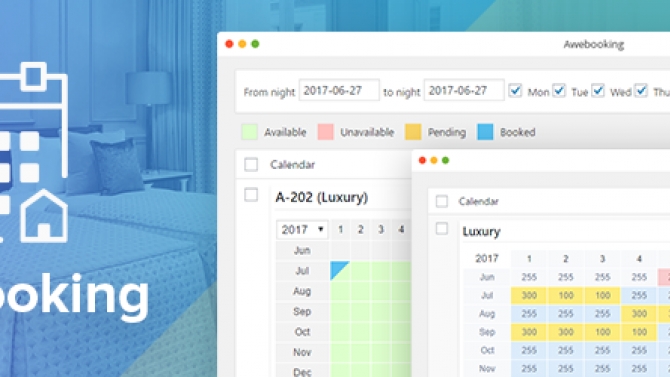670x377 pixels.
Task: Set the From night date field
Action: point(339,90)
